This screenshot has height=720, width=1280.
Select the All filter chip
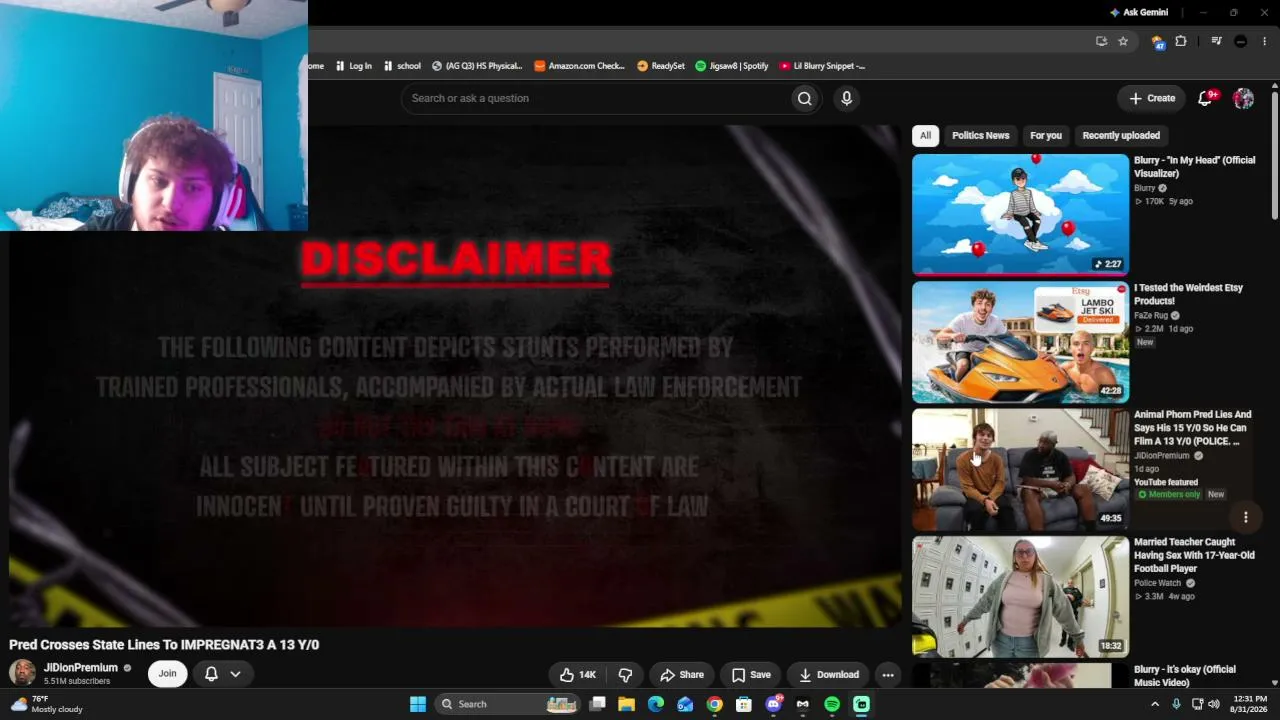925,135
